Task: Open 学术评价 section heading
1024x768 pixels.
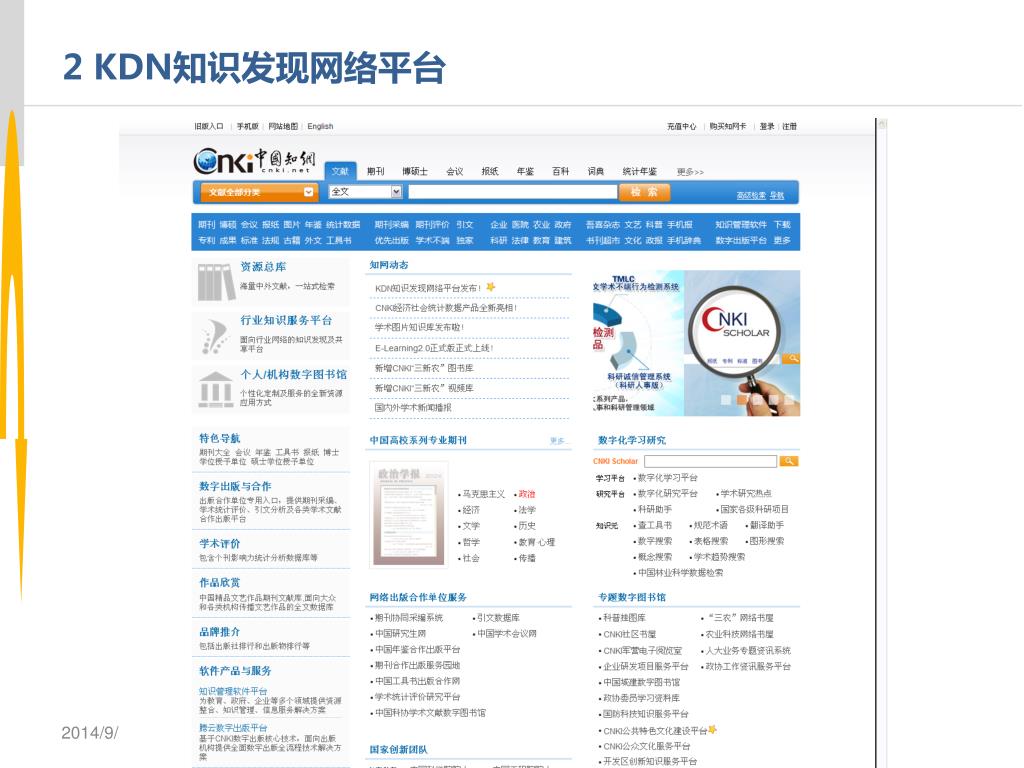Action: tap(219, 543)
